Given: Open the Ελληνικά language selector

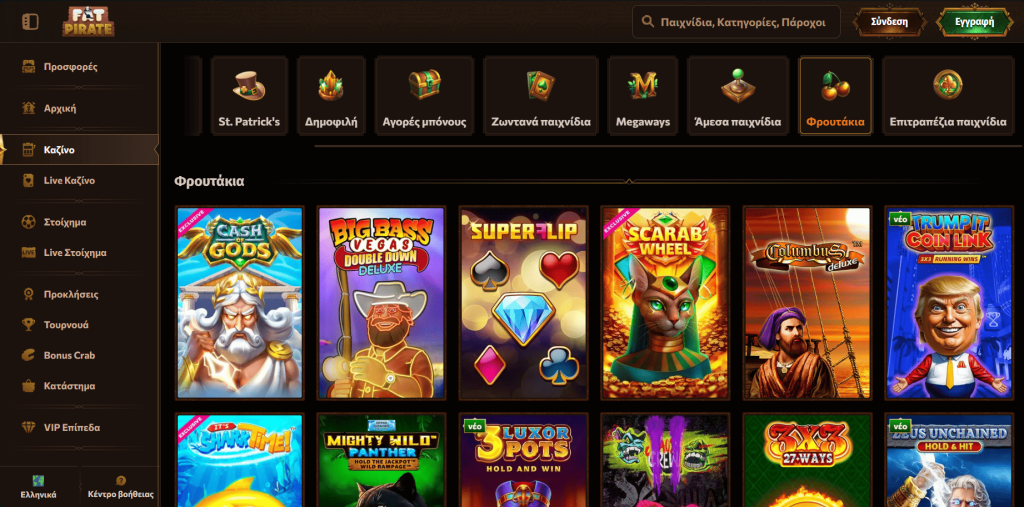Looking at the screenshot, I should tap(39, 487).
